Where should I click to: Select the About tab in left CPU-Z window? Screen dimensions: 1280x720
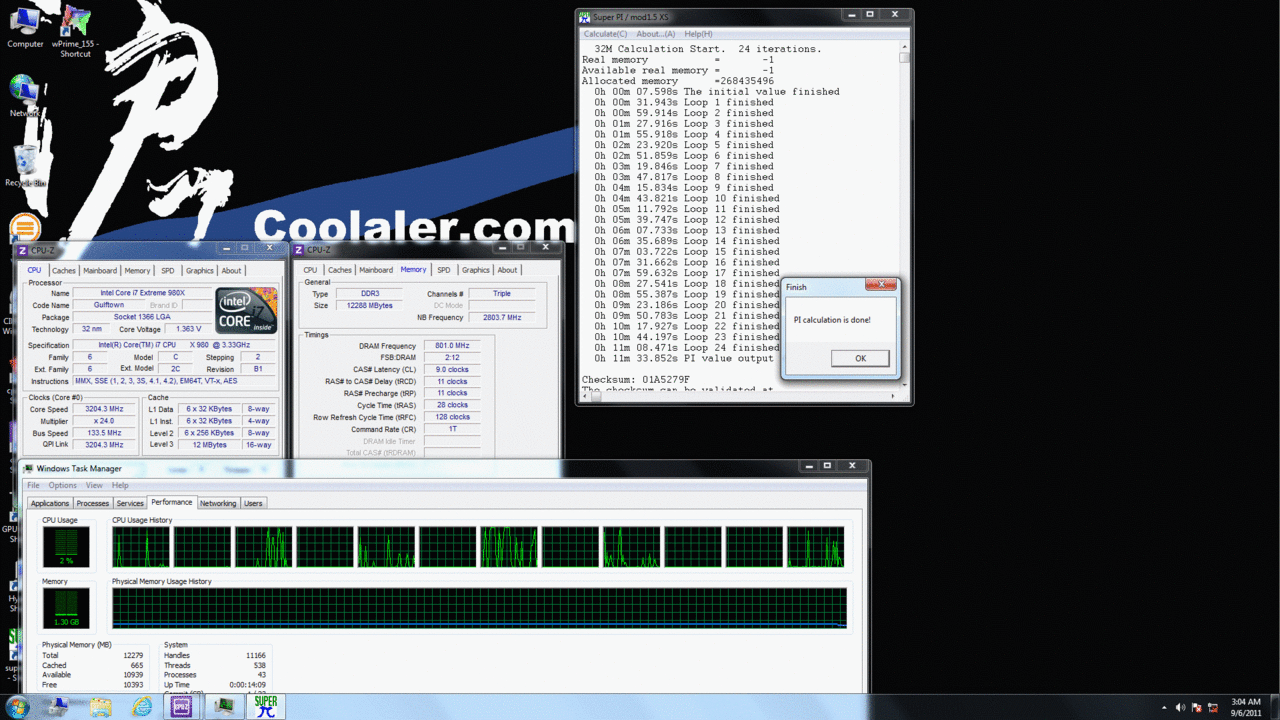coord(231,270)
